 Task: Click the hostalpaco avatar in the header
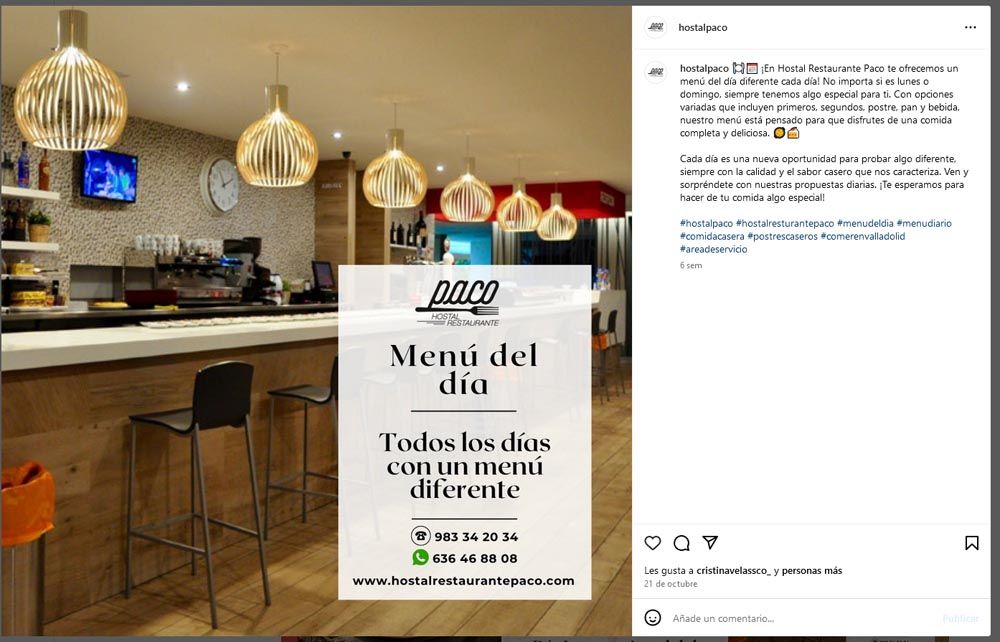click(656, 27)
